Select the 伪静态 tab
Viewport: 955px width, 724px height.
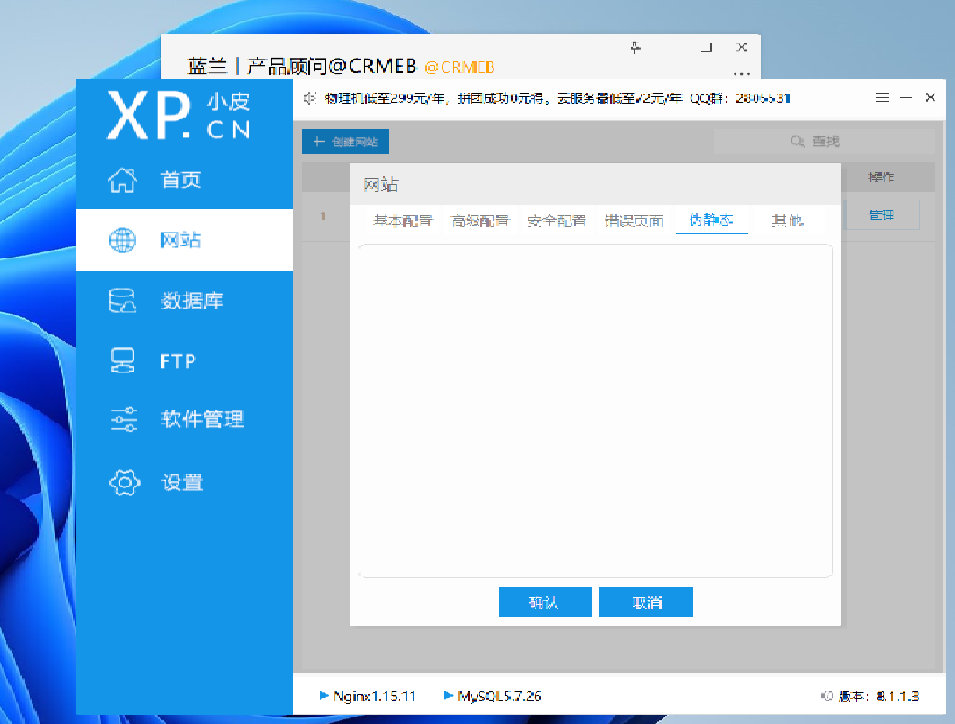(711, 220)
